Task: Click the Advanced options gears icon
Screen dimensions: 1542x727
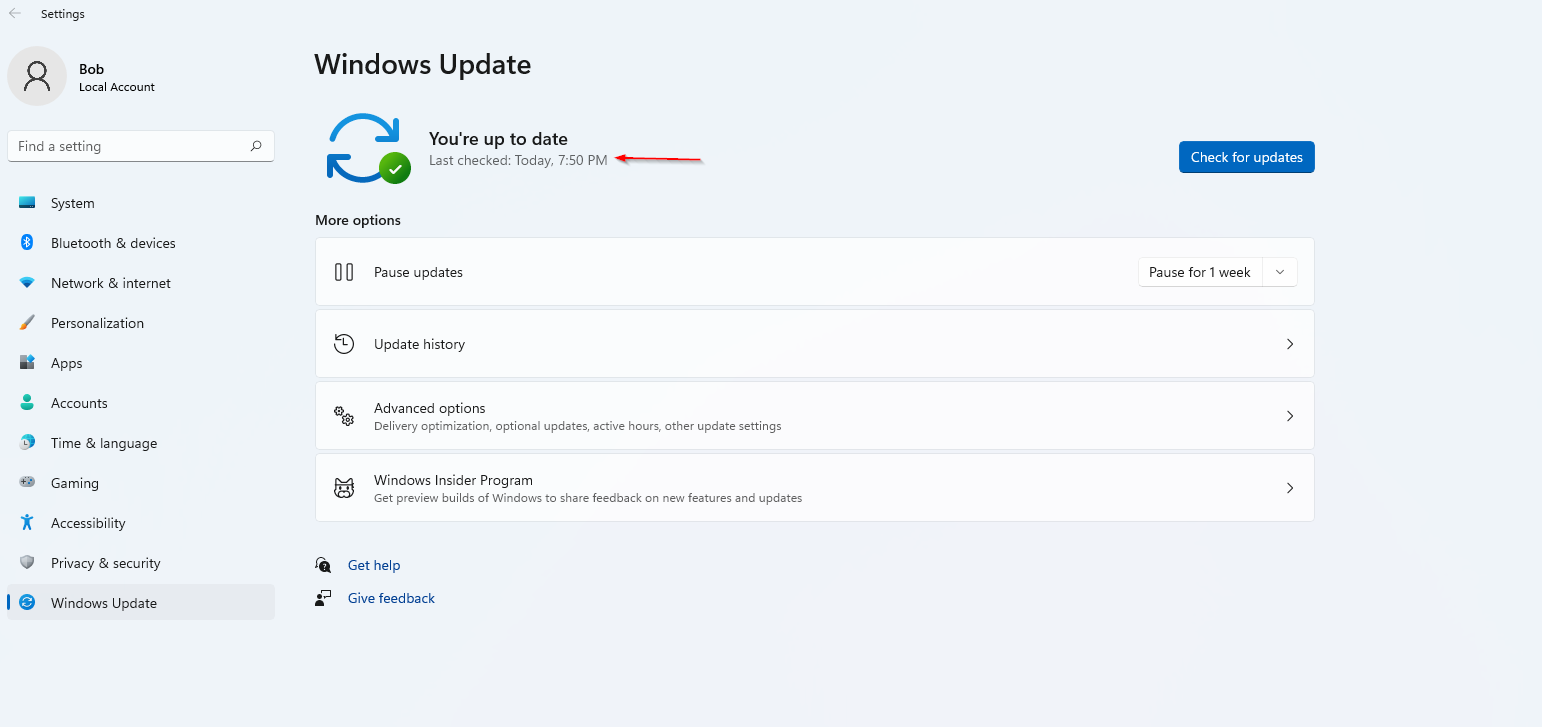Action: [x=344, y=416]
